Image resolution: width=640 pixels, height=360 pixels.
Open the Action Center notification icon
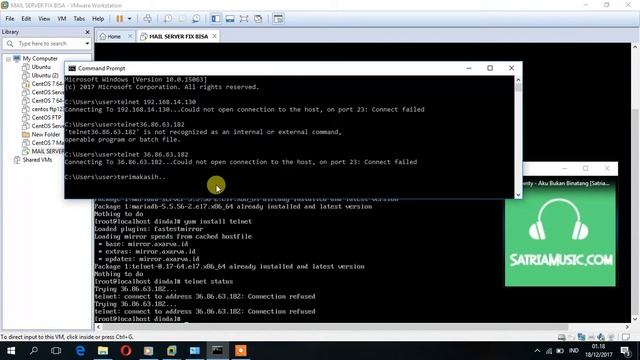pos(626,351)
